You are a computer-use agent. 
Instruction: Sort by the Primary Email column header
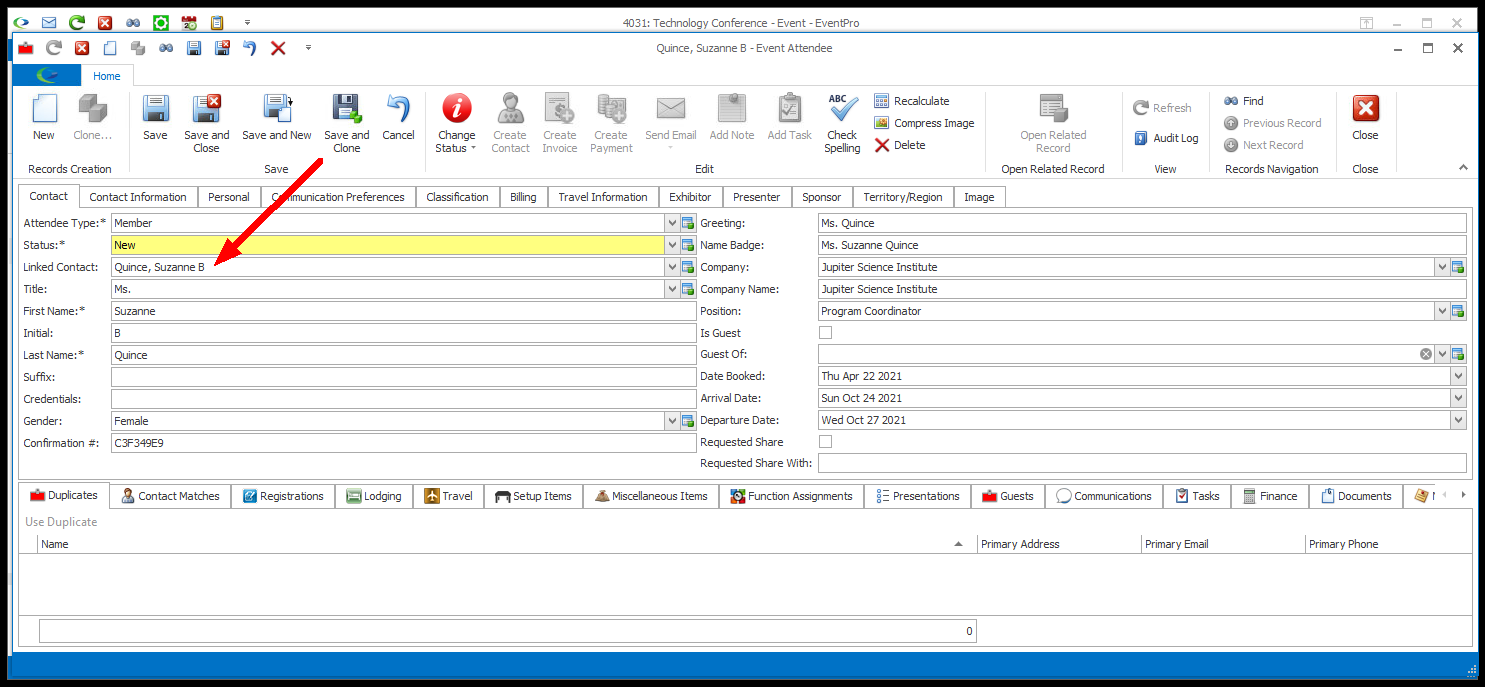click(1222, 544)
